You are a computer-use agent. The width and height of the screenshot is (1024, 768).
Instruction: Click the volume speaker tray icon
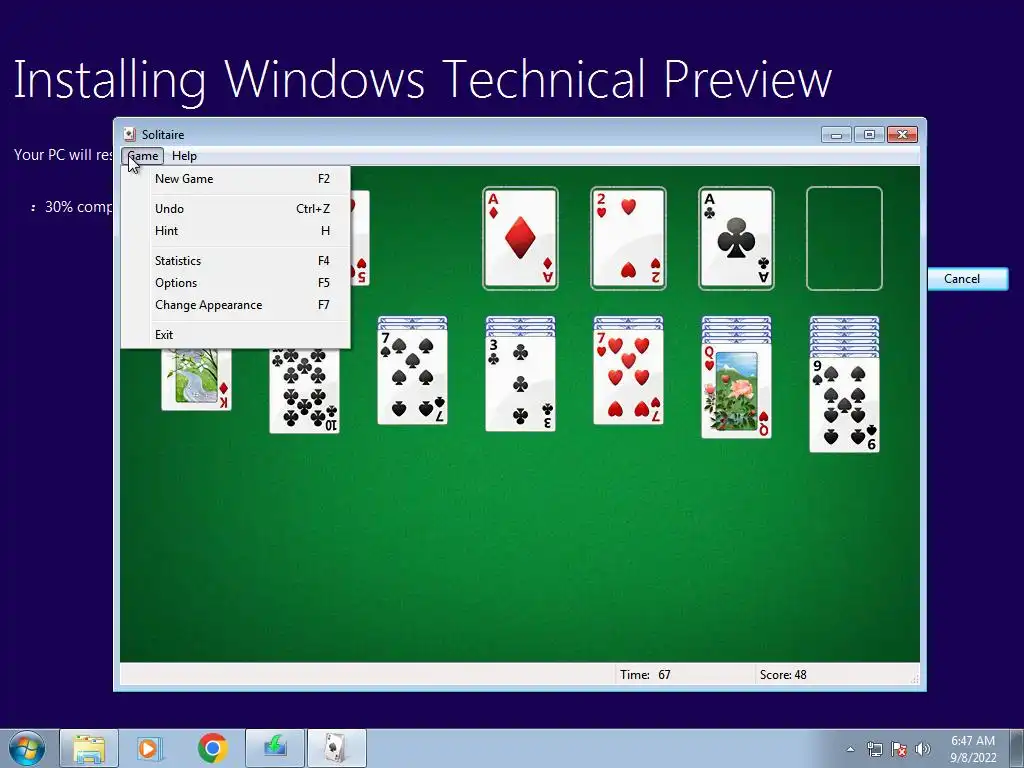(922, 749)
